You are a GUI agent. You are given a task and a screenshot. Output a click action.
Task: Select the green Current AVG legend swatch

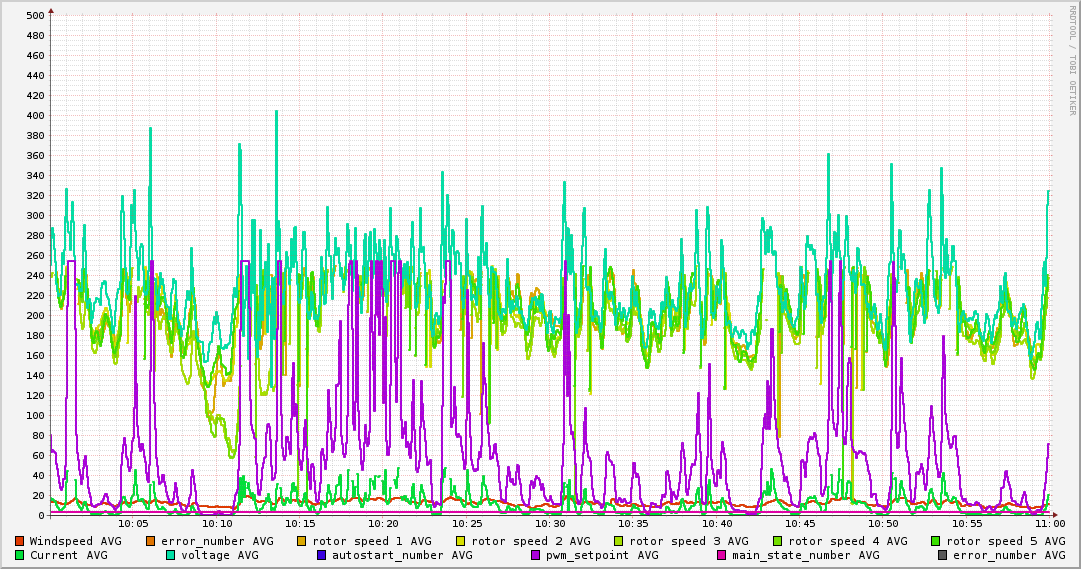pos(20,555)
